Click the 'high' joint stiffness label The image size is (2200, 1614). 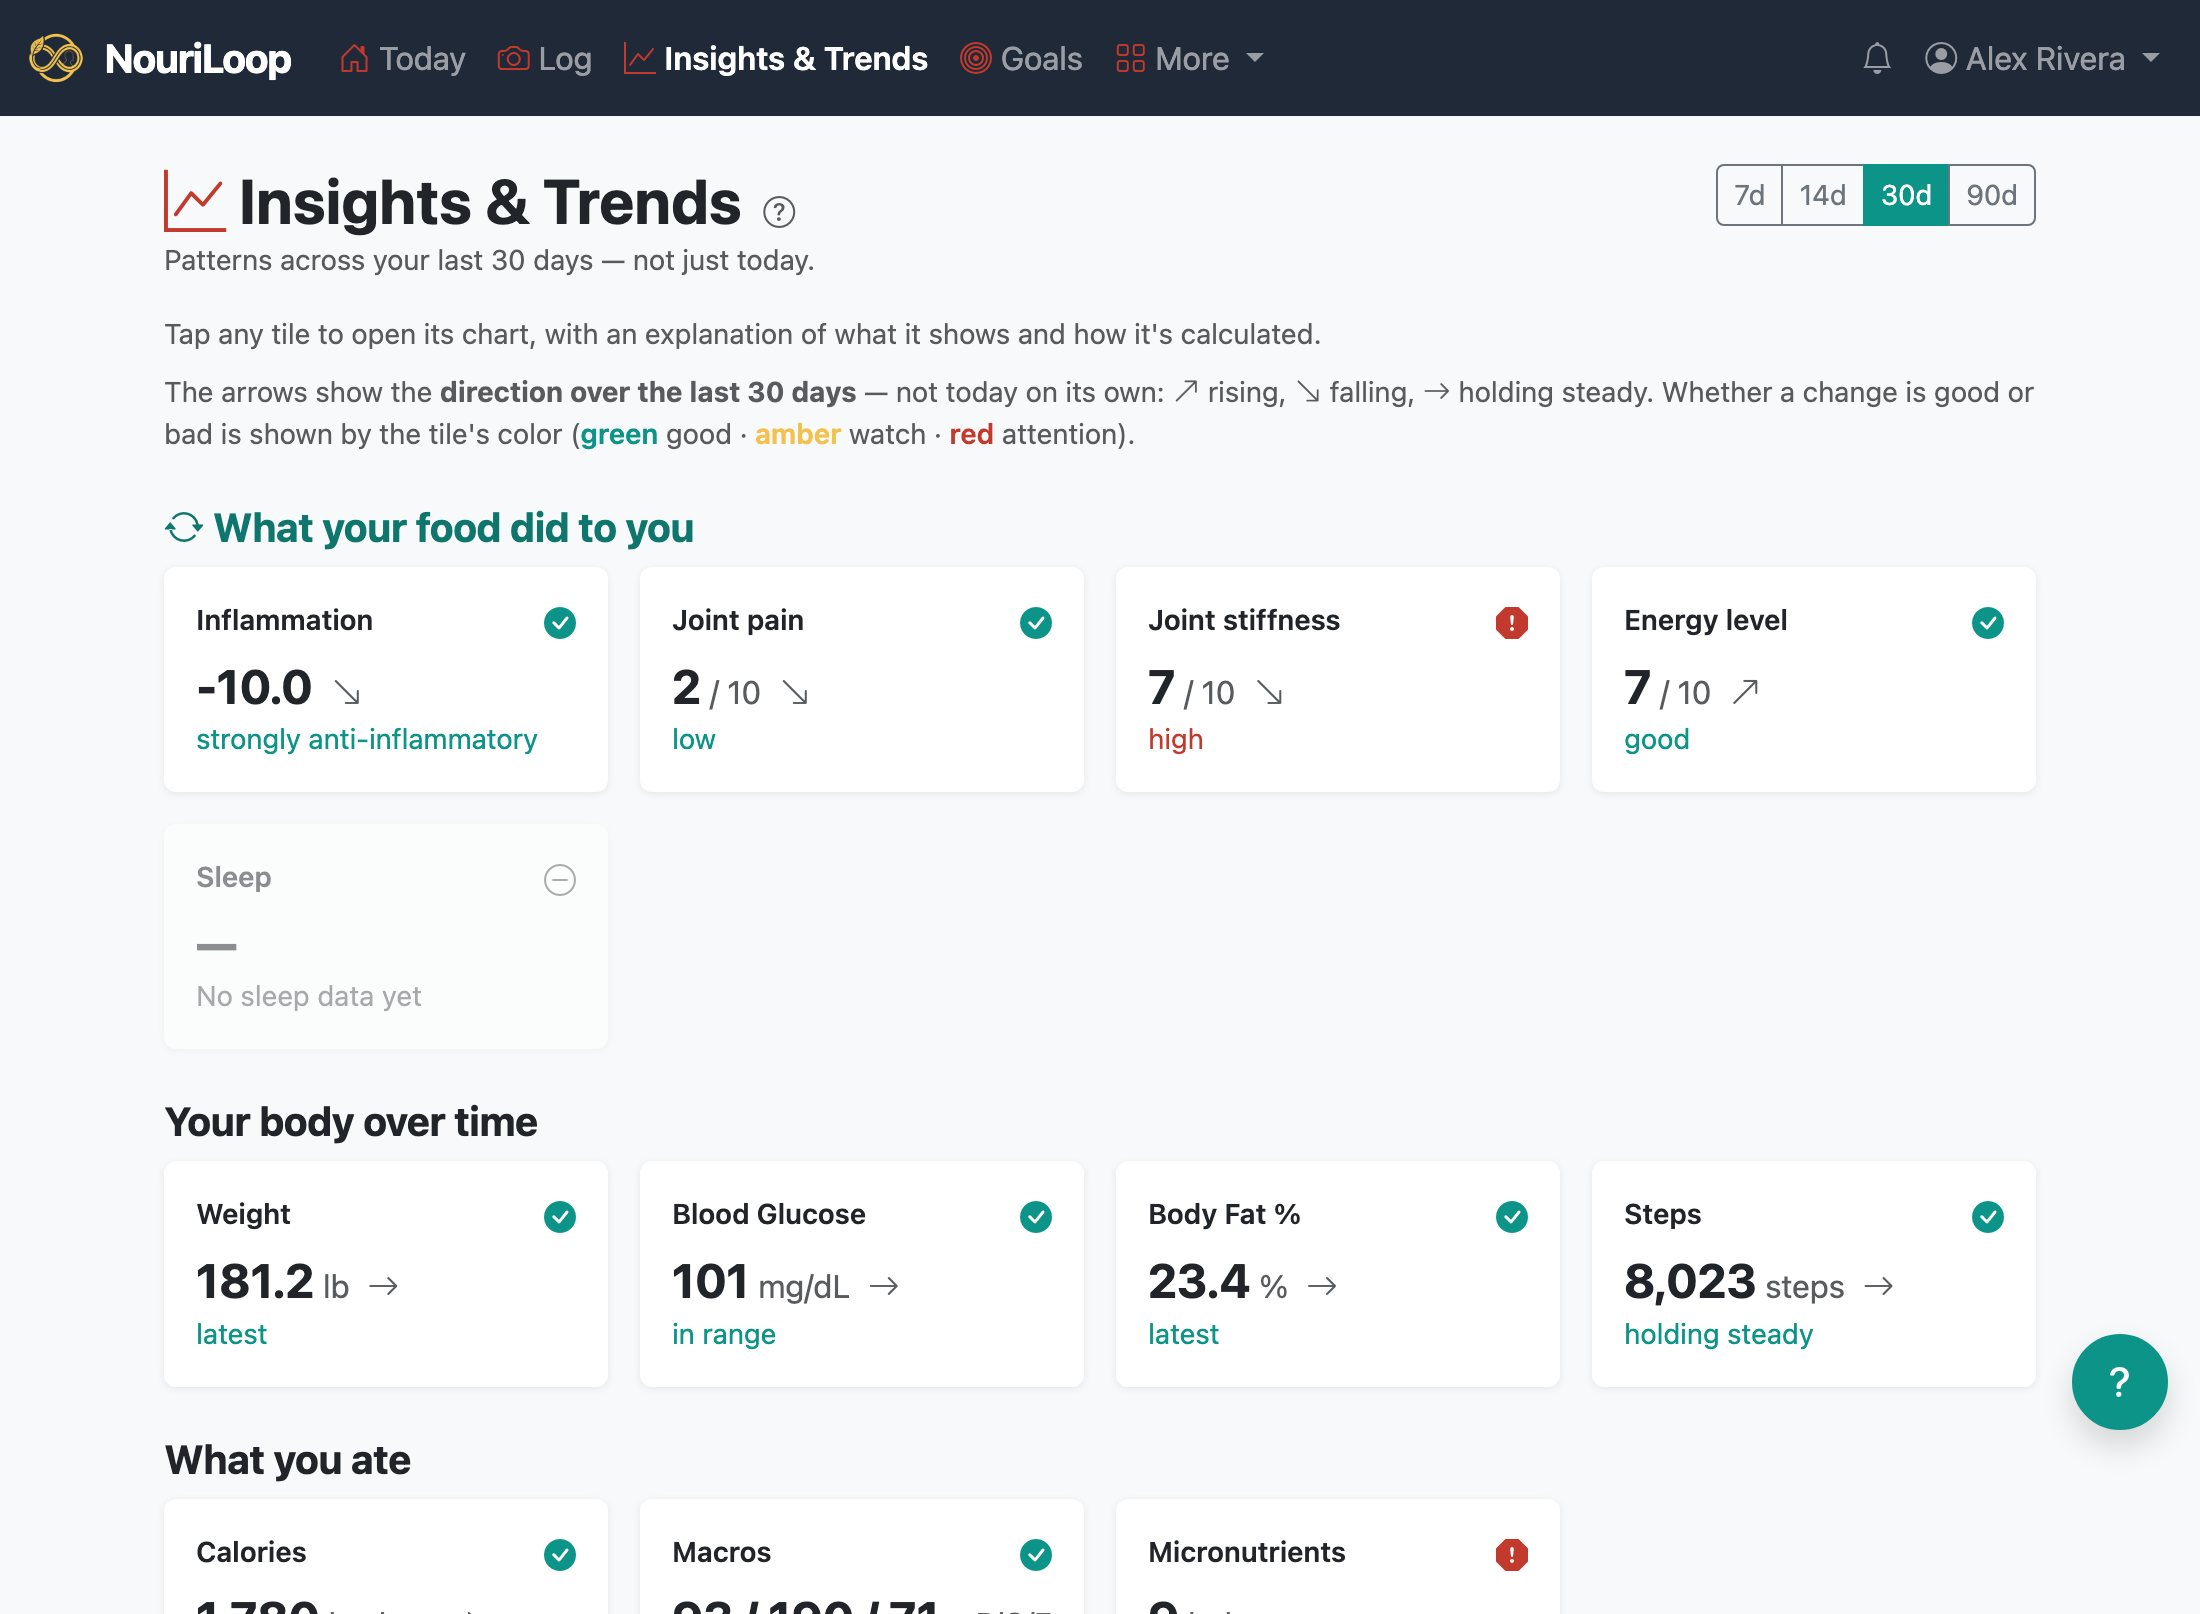1175,739
